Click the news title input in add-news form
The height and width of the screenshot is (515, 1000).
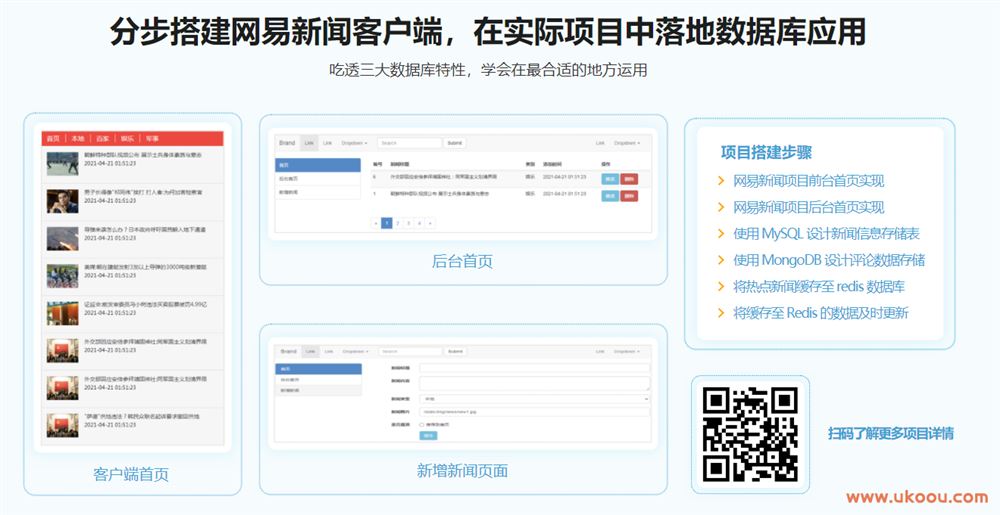(534, 368)
